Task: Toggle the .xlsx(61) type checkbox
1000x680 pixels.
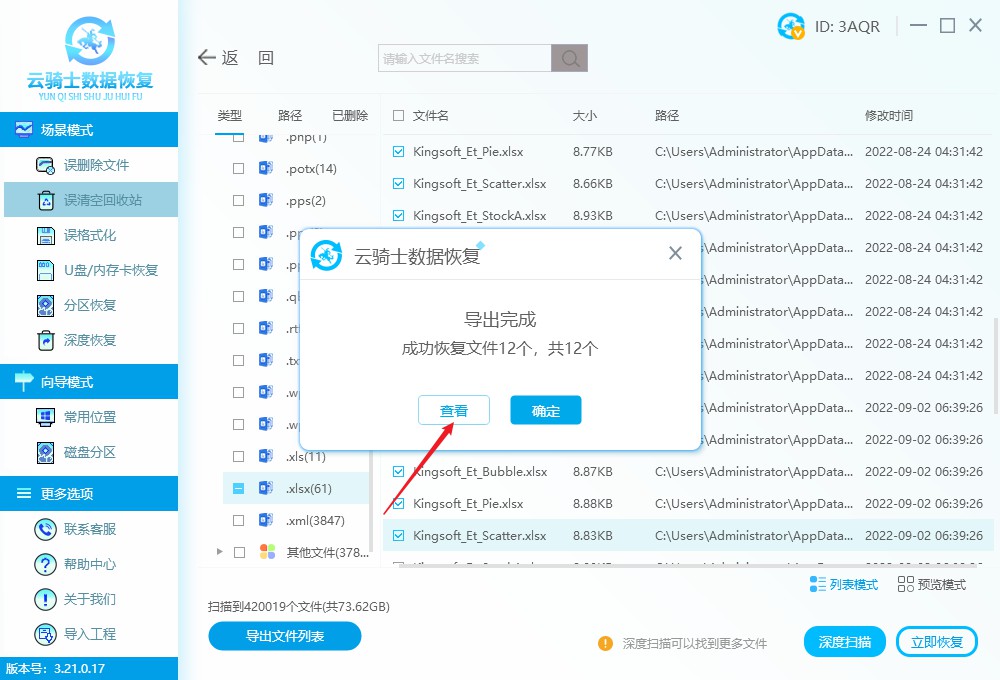Action: click(x=239, y=489)
